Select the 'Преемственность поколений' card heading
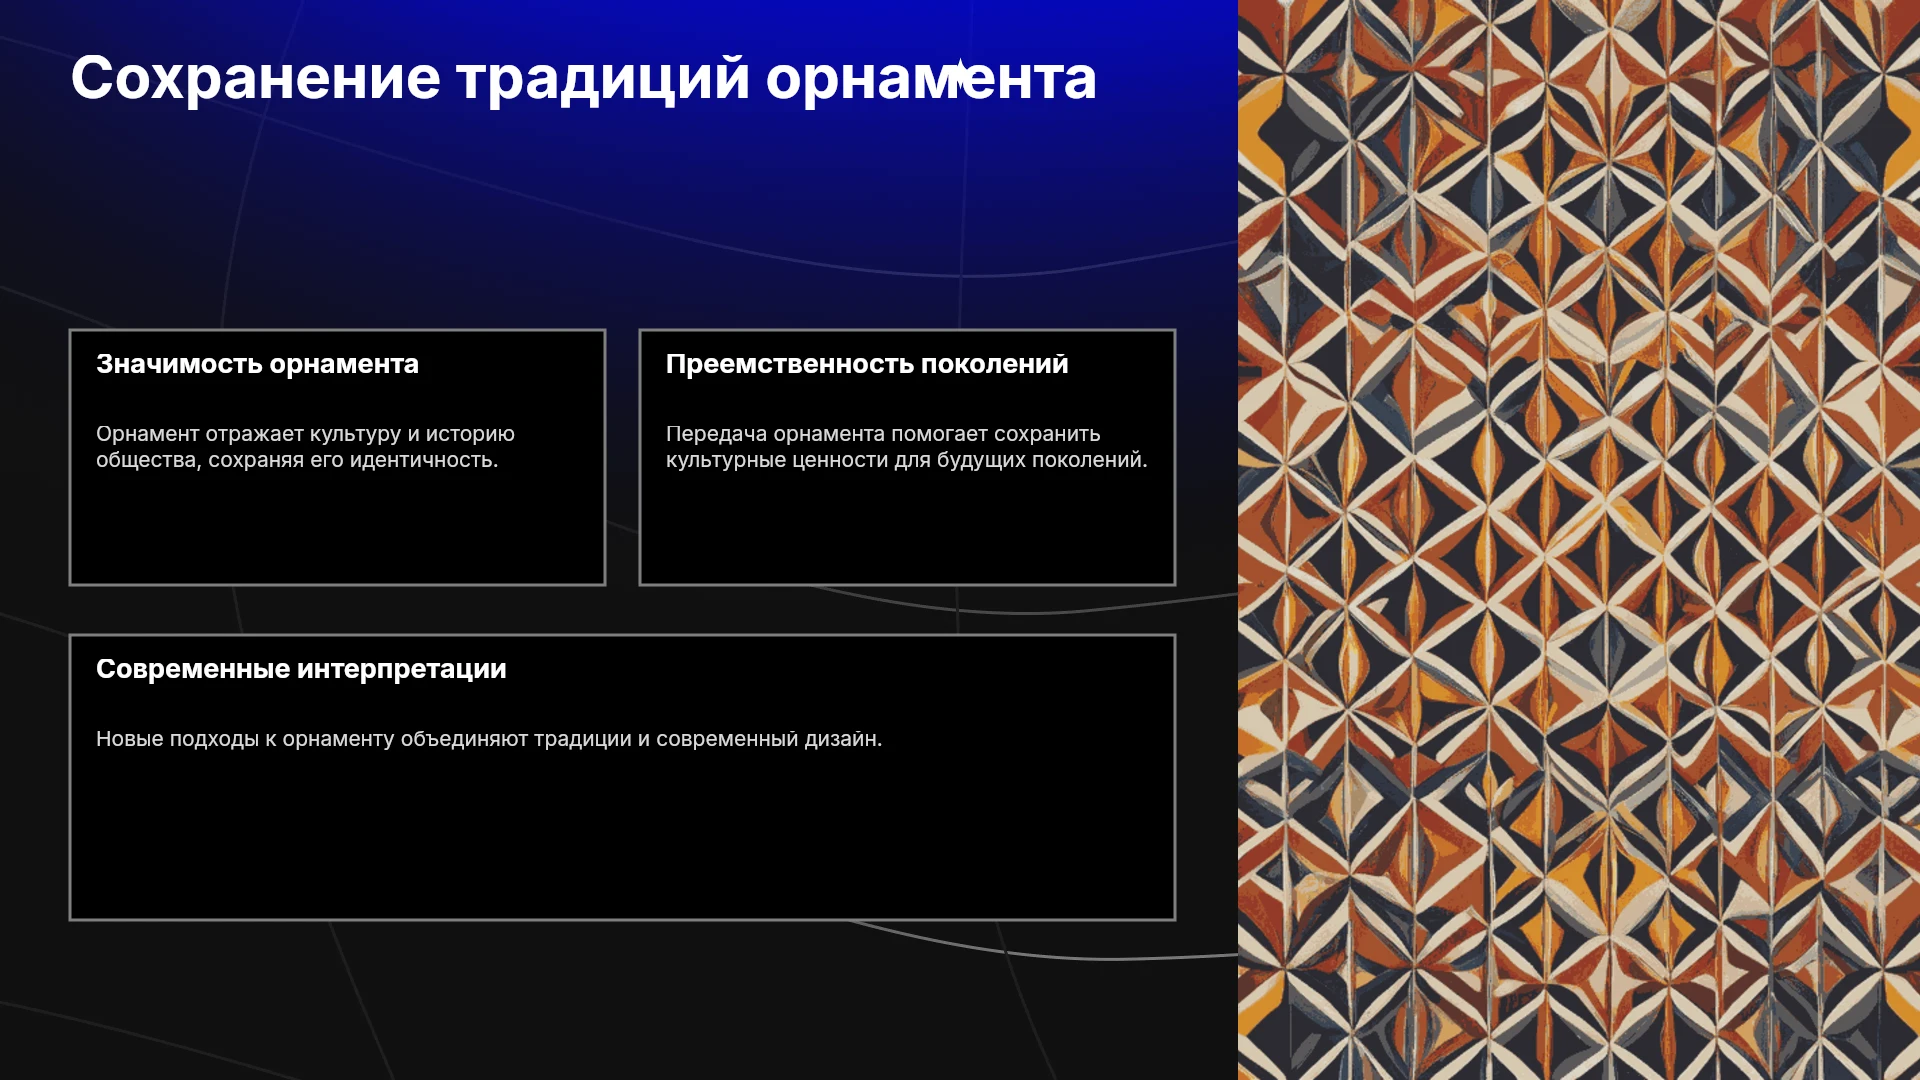Viewport: 1920px width, 1080px height. 867,364
